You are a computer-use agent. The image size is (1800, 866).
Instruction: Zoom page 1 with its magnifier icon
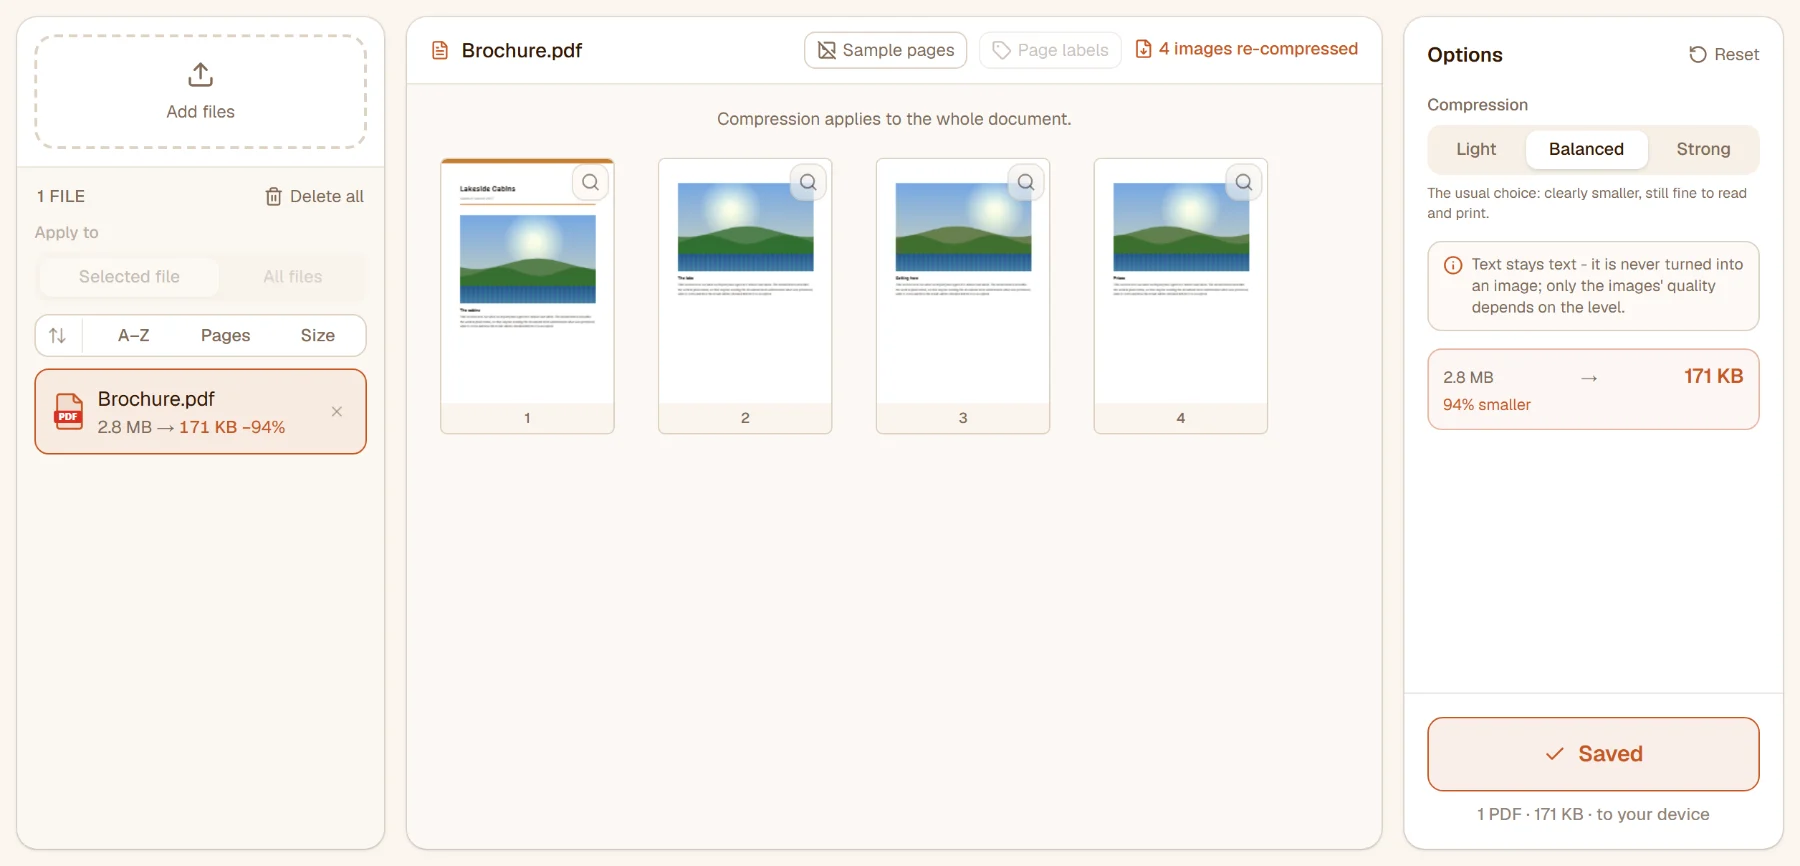coord(591,182)
